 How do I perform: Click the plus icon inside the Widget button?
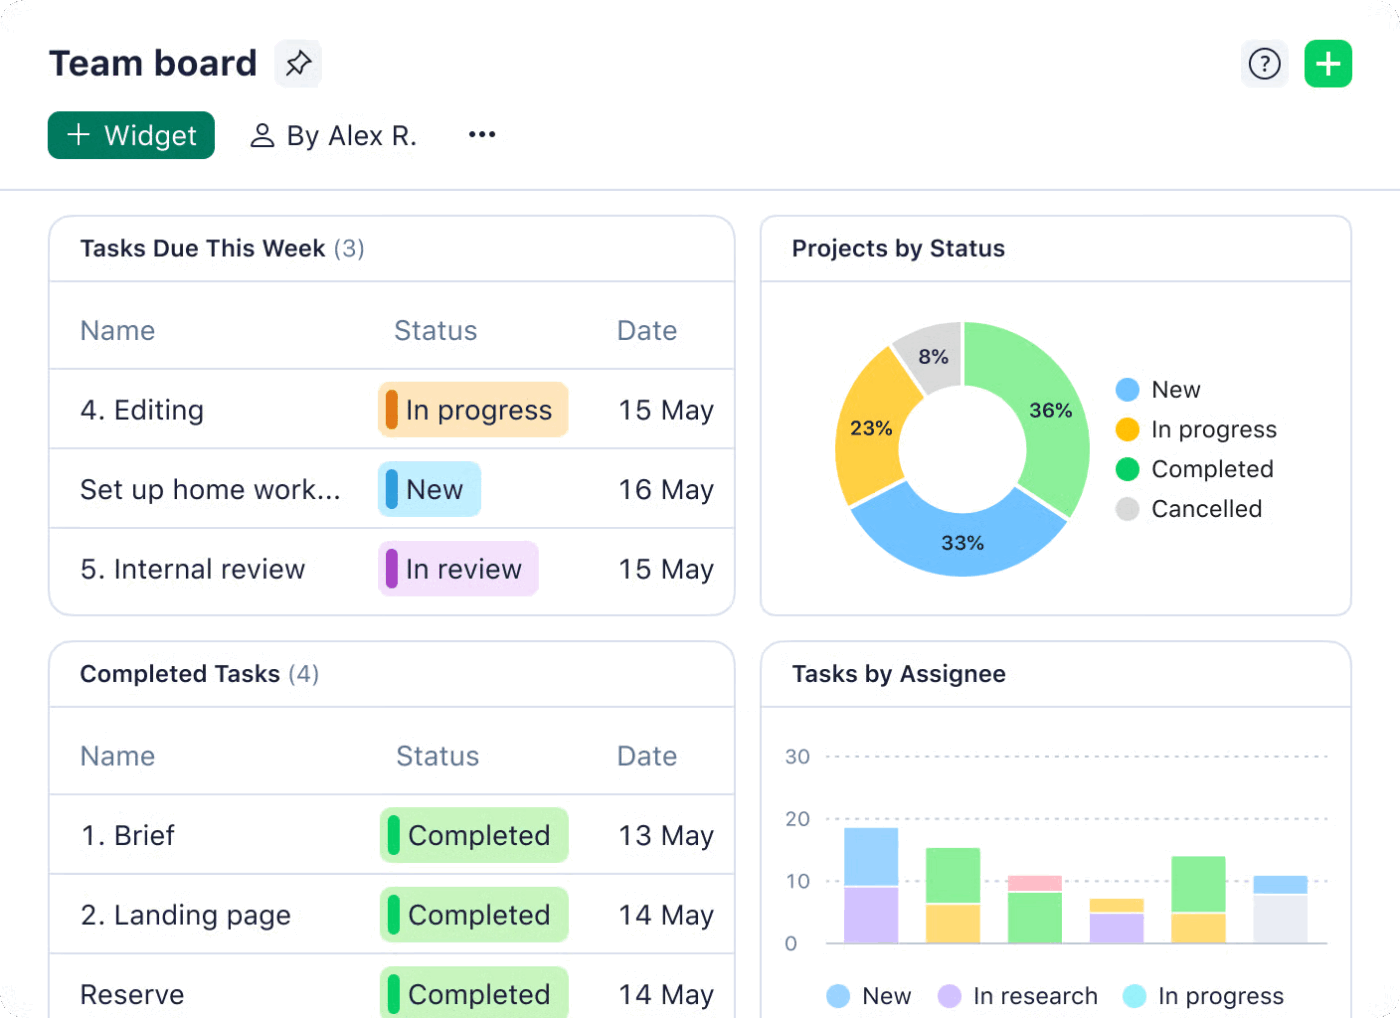[x=77, y=135]
